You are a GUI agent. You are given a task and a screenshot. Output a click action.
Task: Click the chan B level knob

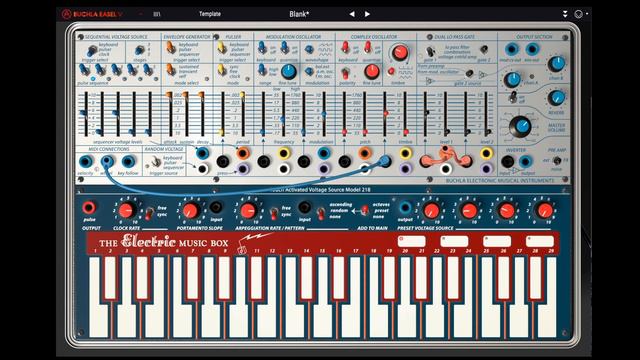(556, 64)
